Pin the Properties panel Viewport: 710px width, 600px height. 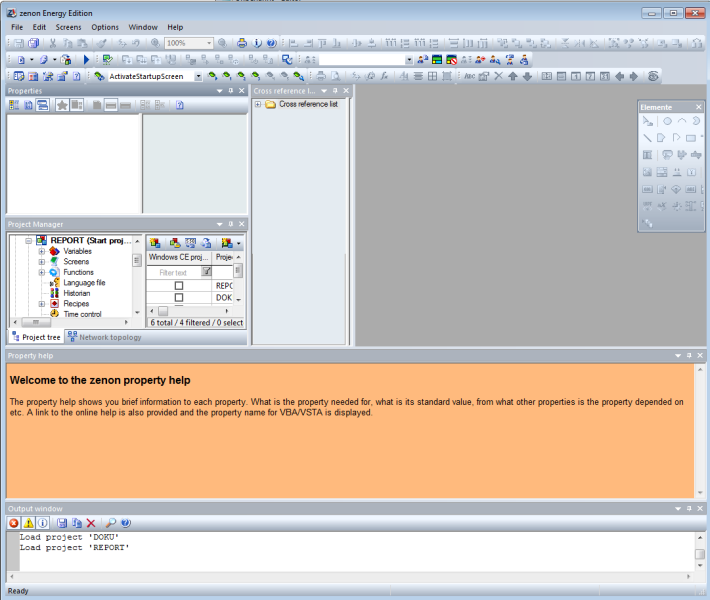click(231, 91)
